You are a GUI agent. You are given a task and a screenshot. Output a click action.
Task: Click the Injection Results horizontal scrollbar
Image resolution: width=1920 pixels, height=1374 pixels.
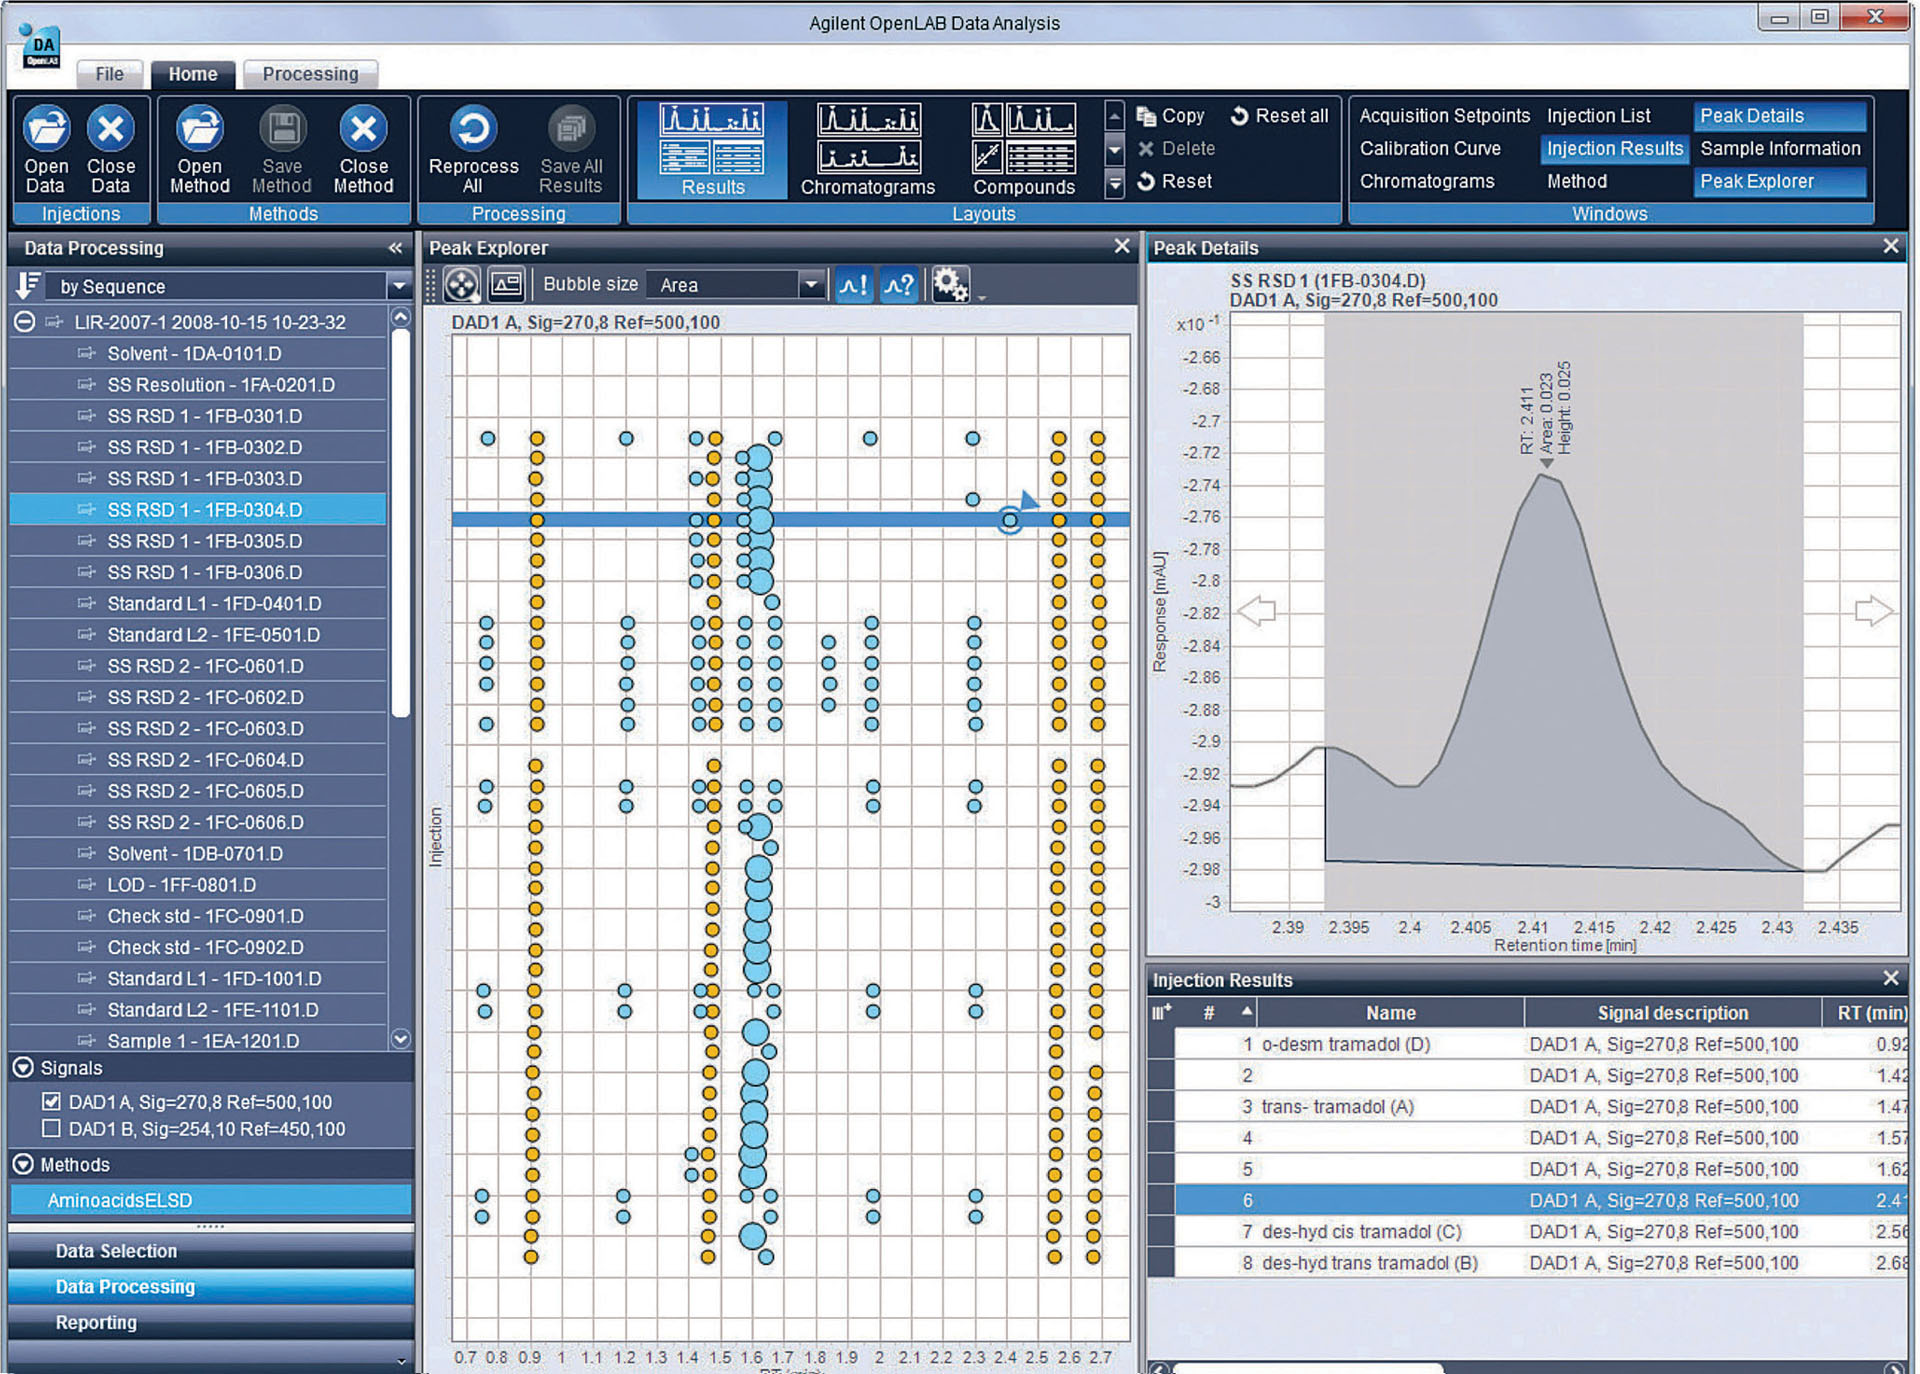point(1308,1367)
